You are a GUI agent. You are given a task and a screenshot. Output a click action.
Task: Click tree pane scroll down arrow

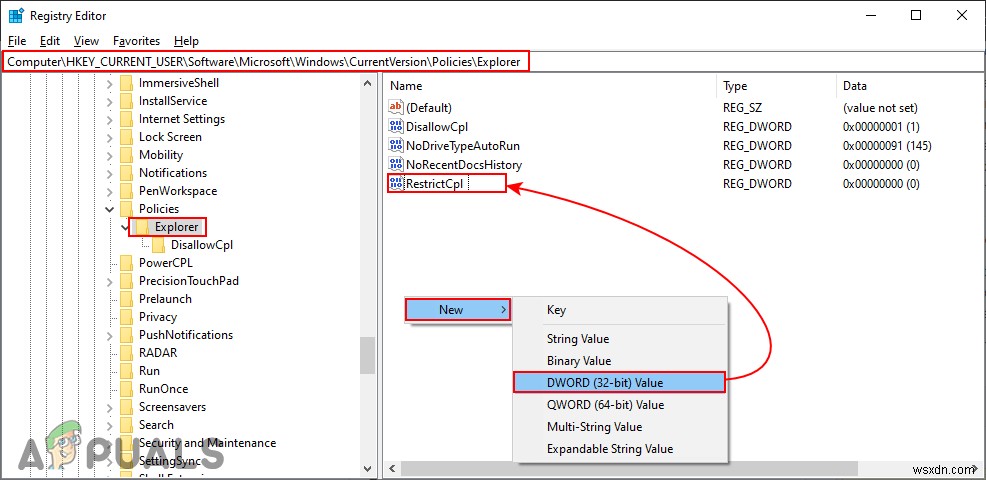tap(368, 469)
